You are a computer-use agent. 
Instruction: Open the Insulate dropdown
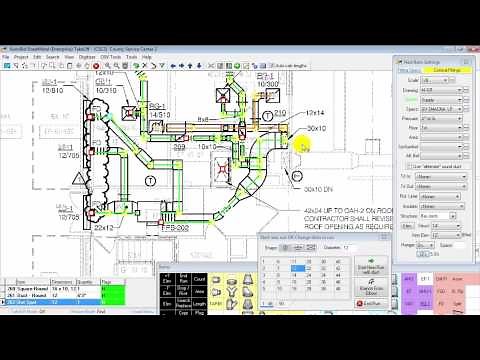click(442, 206)
